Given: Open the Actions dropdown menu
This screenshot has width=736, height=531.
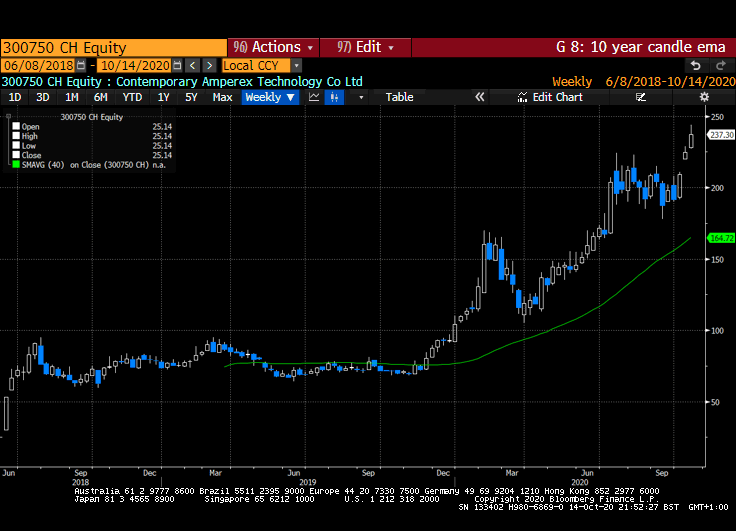Looking at the screenshot, I should point(273,47).
